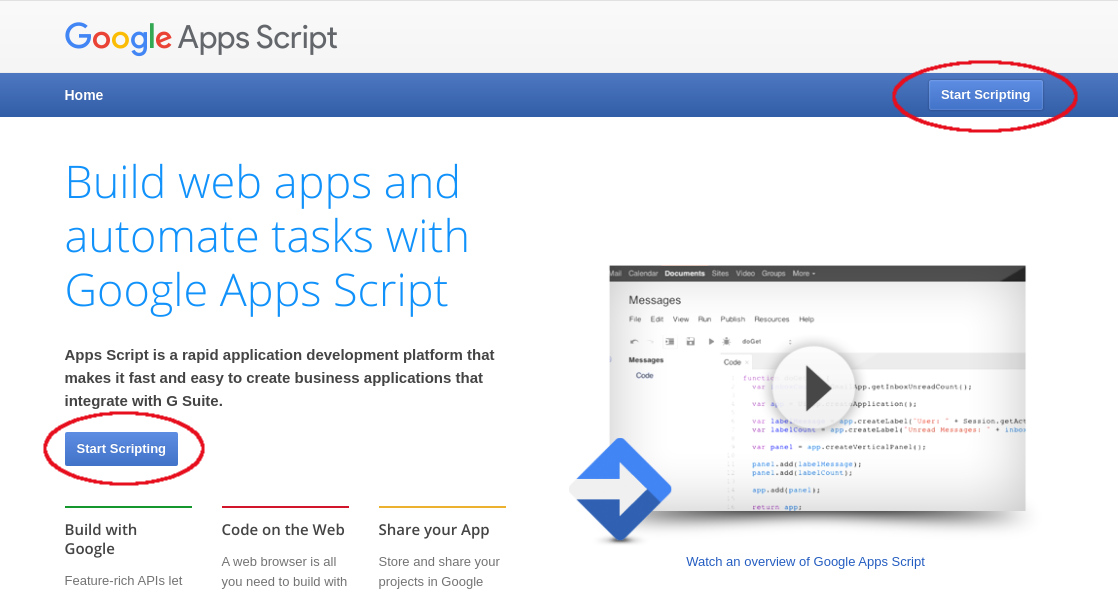Click the Run triangle icon in the toolbar
The height and width of the screenshot is (594, 1118).
click(x=711, y=342)
